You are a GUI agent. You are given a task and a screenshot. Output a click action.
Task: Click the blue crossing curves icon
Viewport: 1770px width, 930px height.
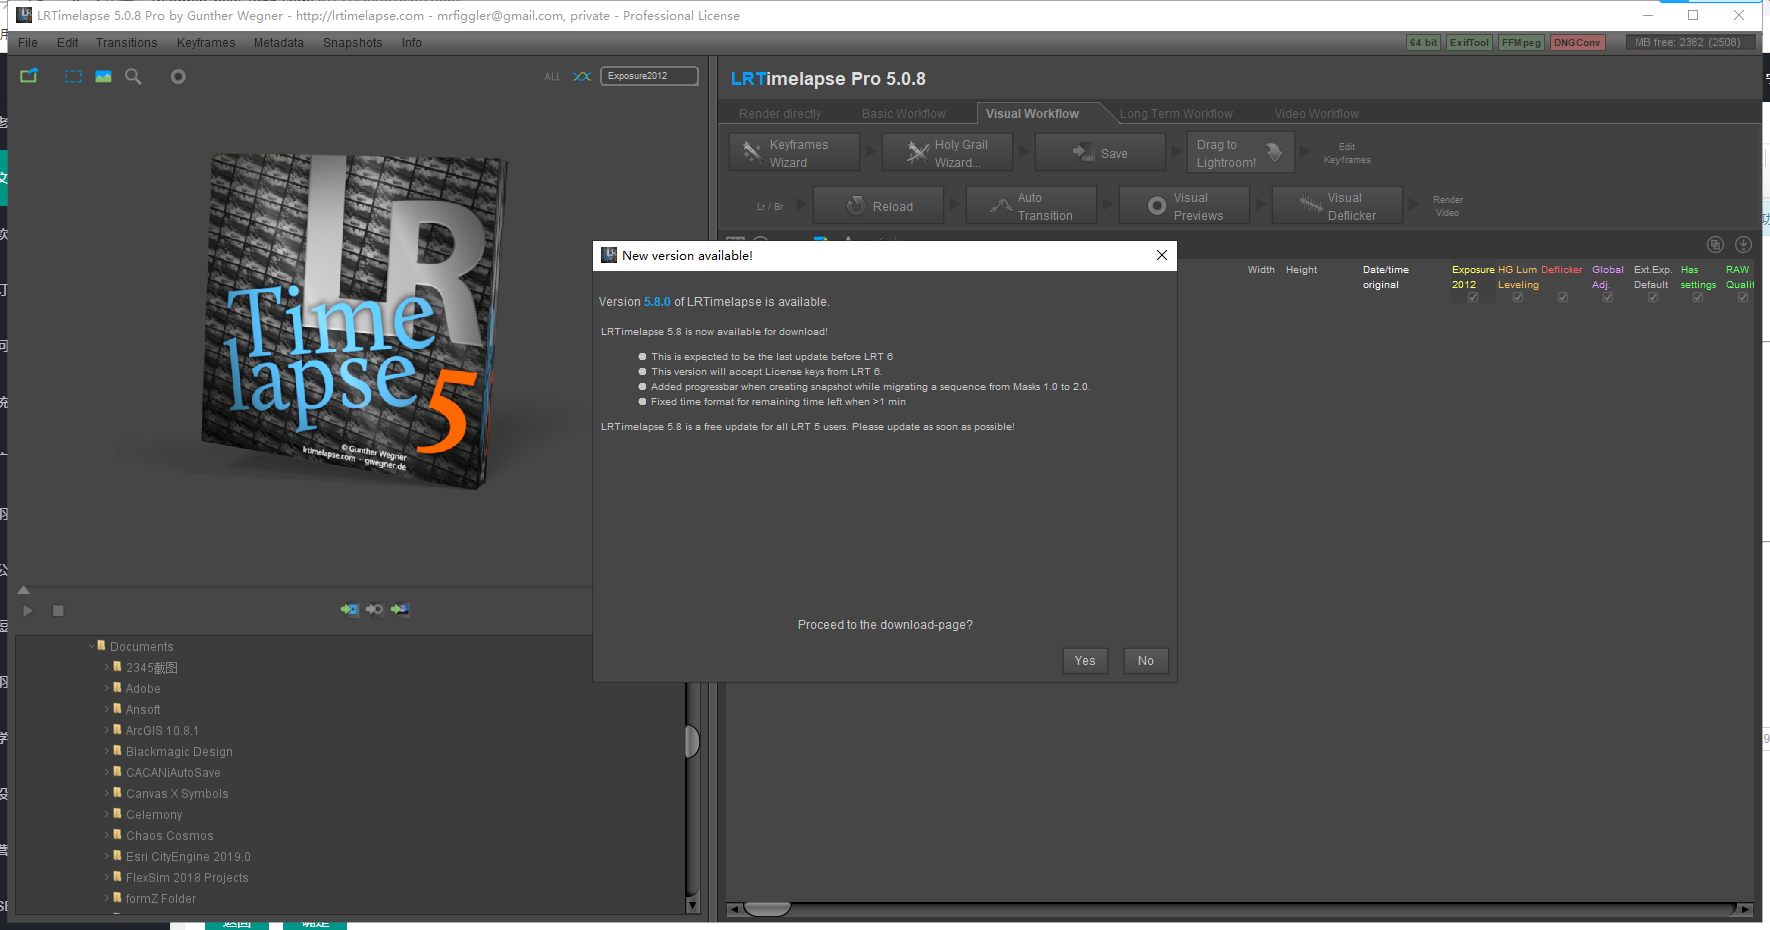tap(582, 76)
